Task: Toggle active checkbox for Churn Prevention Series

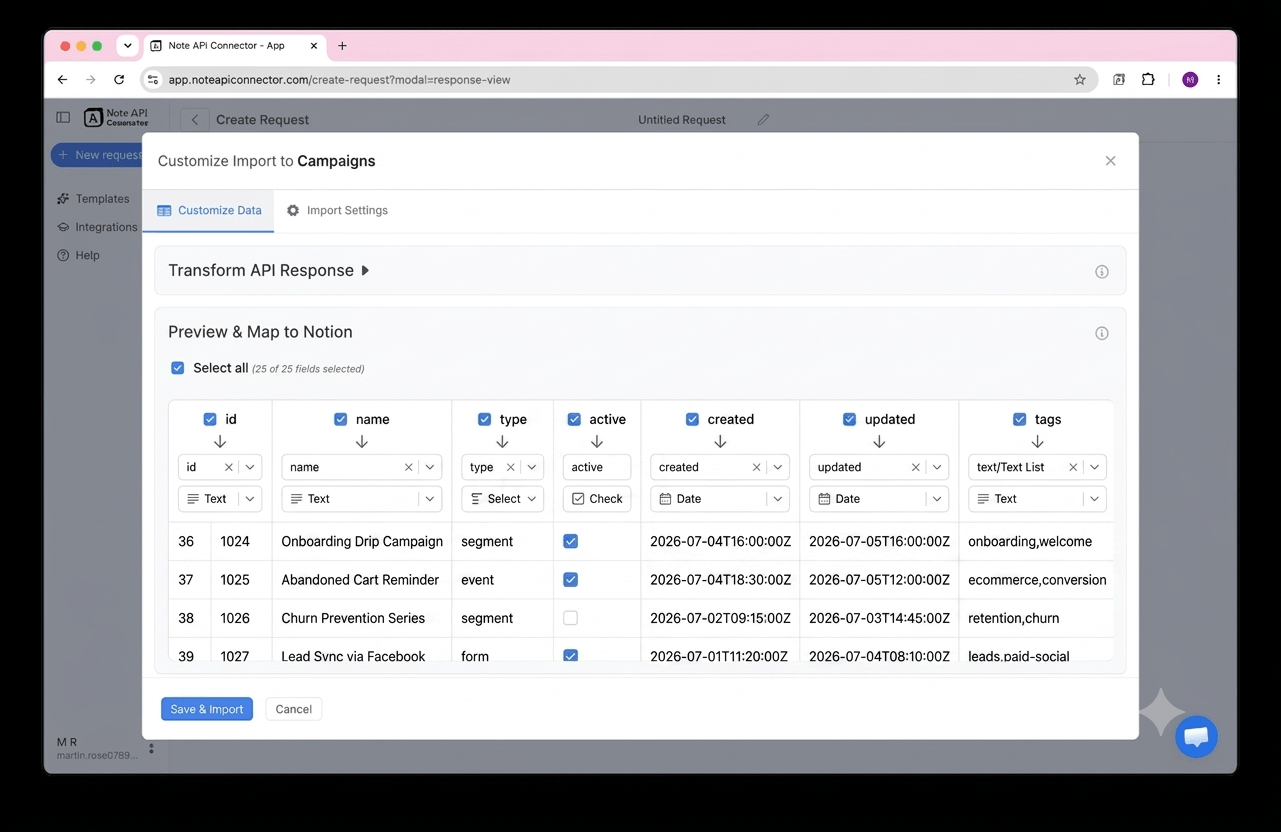Action: coord(571,618)
